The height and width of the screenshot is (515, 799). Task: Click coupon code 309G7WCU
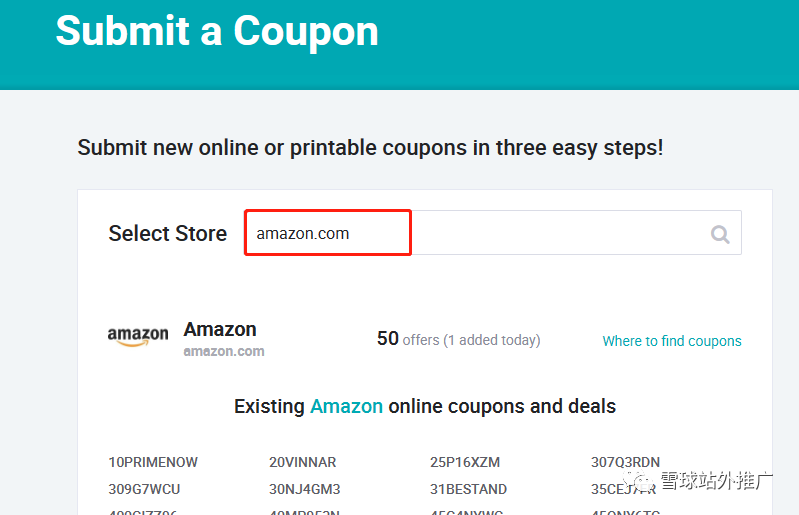(144, 489)
